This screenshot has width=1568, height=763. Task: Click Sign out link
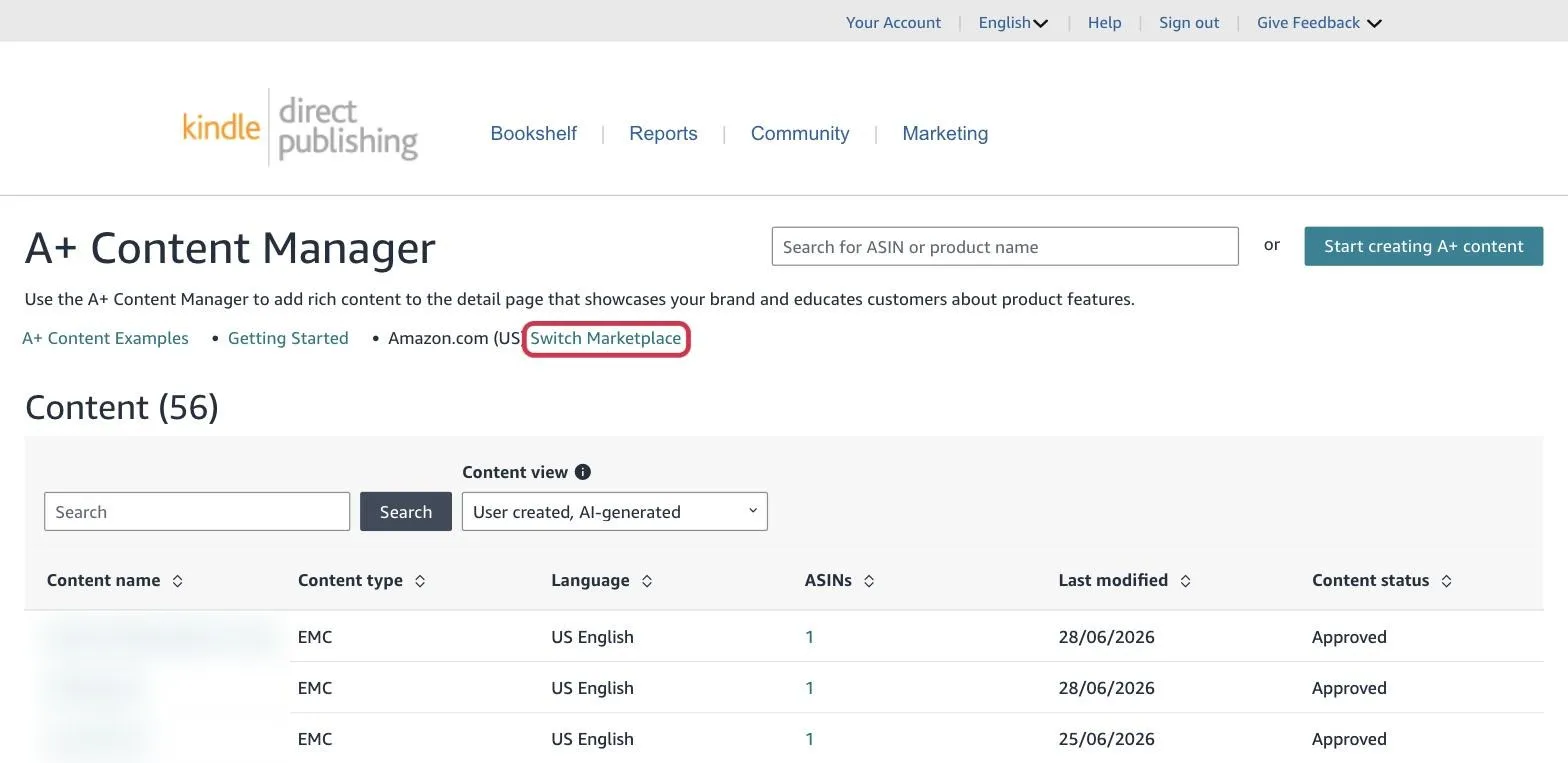tap(1189, 23)
